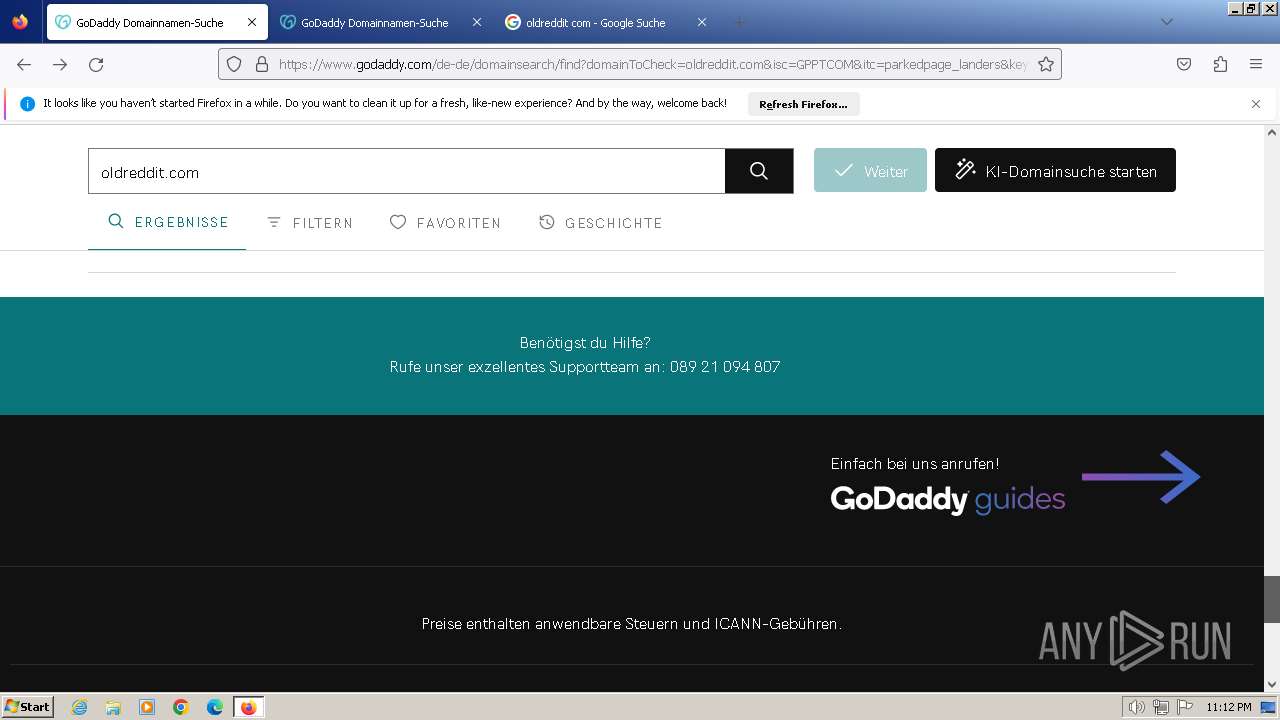Image resolution: width=1280 pixels, height=720 pixels.
Task: Start KI-Domainsuche
Action: coord(1055,171)
